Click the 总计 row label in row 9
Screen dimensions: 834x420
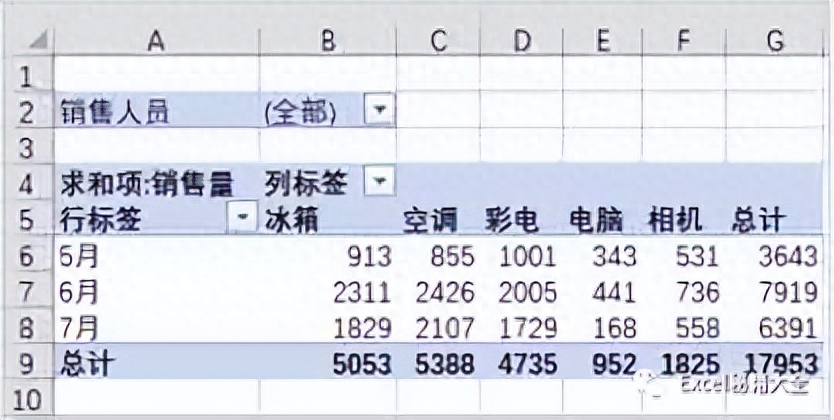[x=156, y=364]
